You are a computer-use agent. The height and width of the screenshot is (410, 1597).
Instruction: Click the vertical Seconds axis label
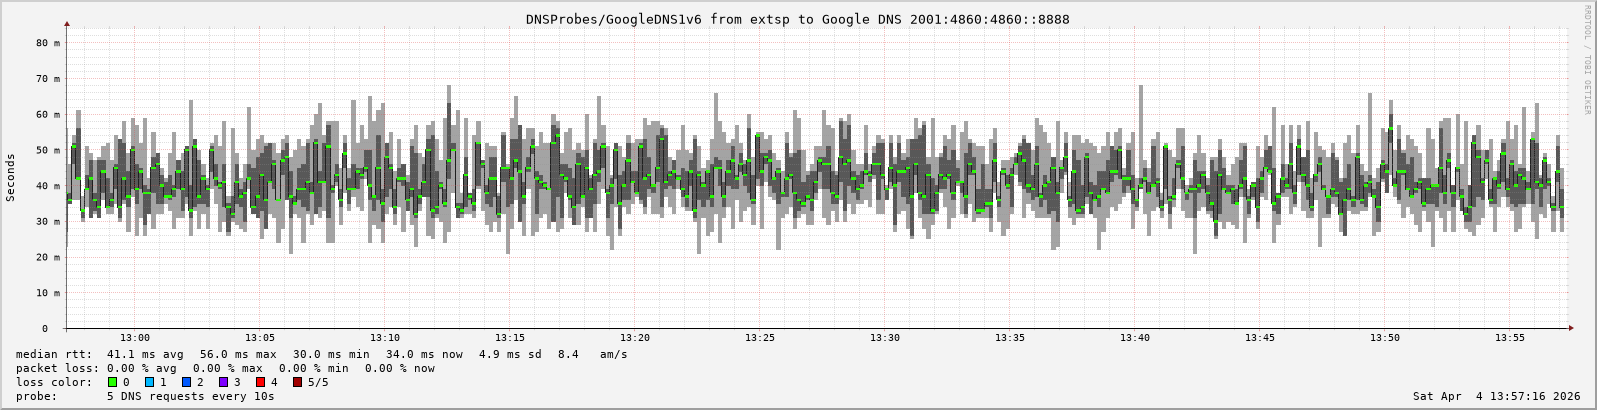(11, 178)
